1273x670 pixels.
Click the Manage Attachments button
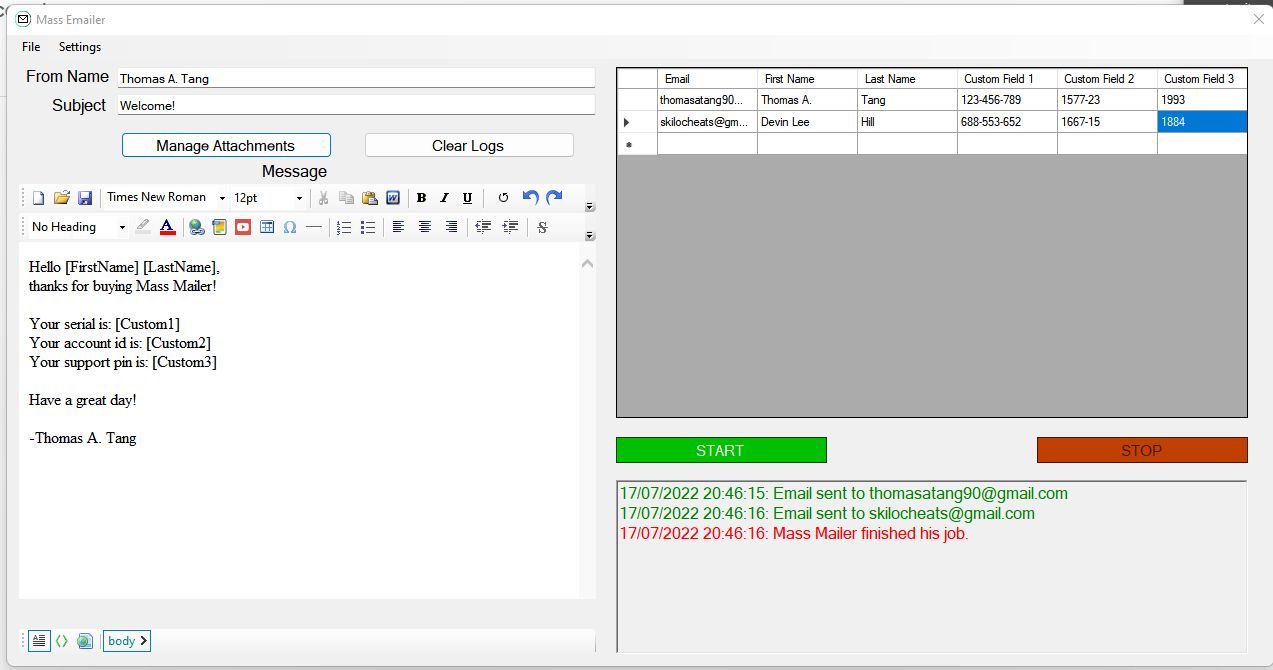(x=226, y=145)
